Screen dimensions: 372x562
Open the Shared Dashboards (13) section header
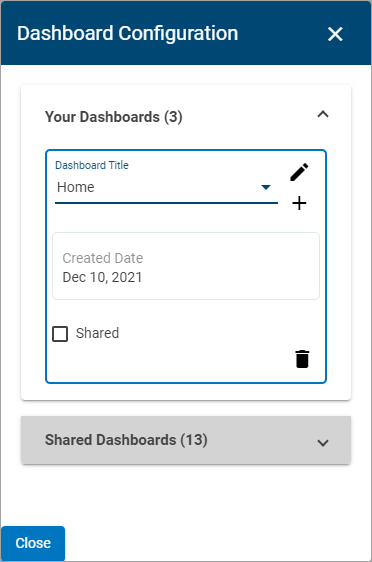pyautogui.click(x=126, y=440)
